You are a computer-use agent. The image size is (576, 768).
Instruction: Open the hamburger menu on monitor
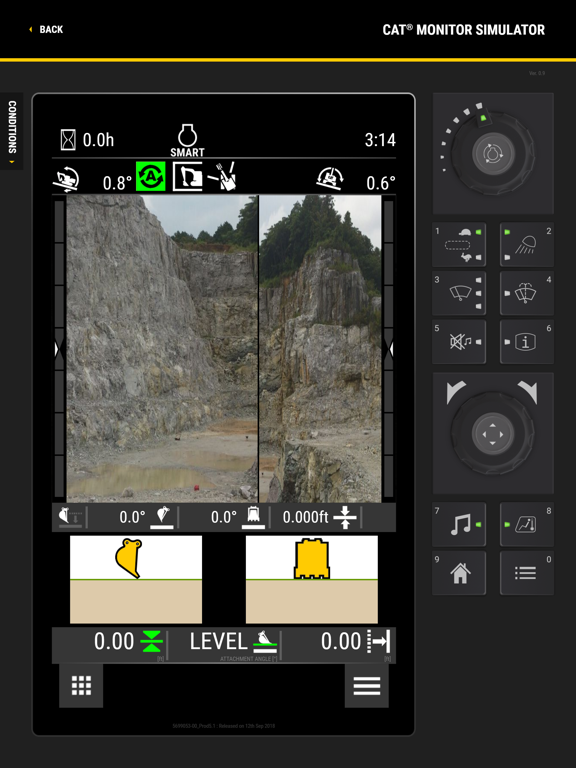[x=367, y=685]
